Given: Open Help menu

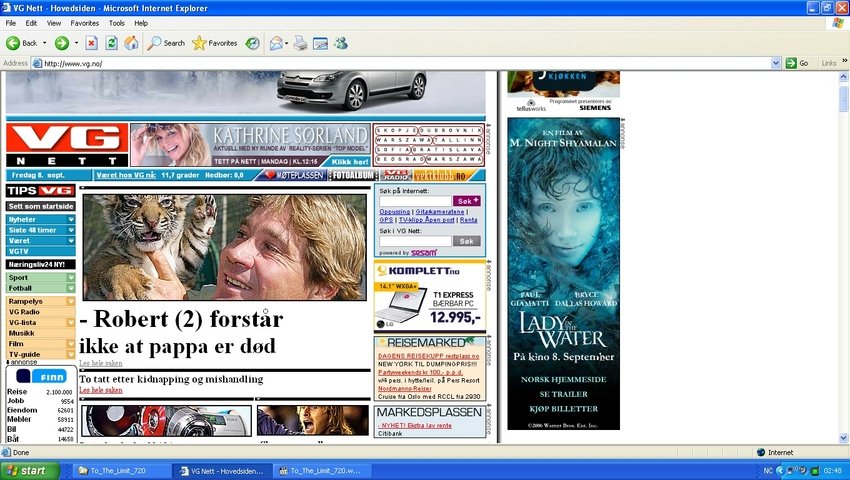Looking at the screenshot, I should 141,23.
